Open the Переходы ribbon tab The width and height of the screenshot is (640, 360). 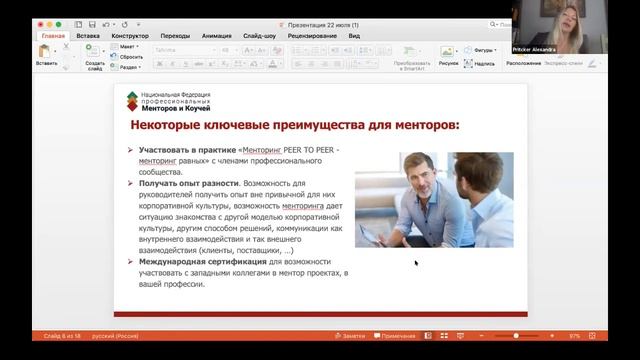pyautogui.click(x=175, y=36)
